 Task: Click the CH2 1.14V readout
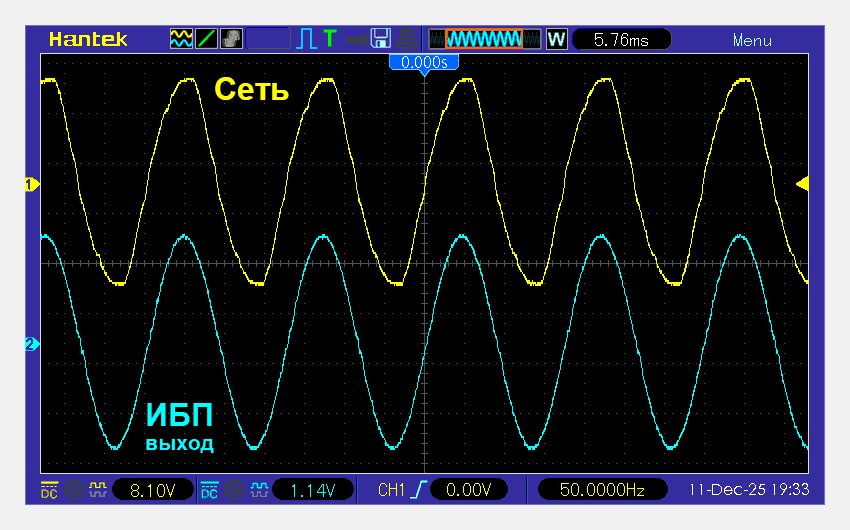coord(313,490)
